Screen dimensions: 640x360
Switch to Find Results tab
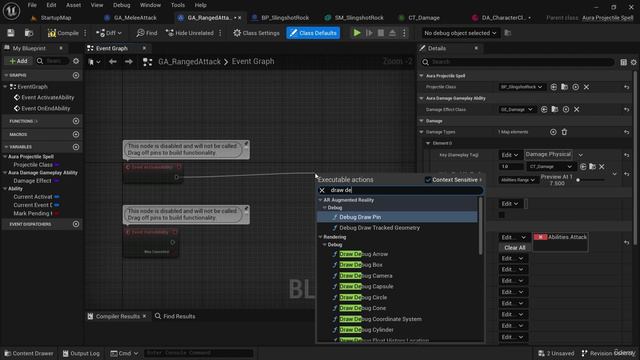[175, 316]
